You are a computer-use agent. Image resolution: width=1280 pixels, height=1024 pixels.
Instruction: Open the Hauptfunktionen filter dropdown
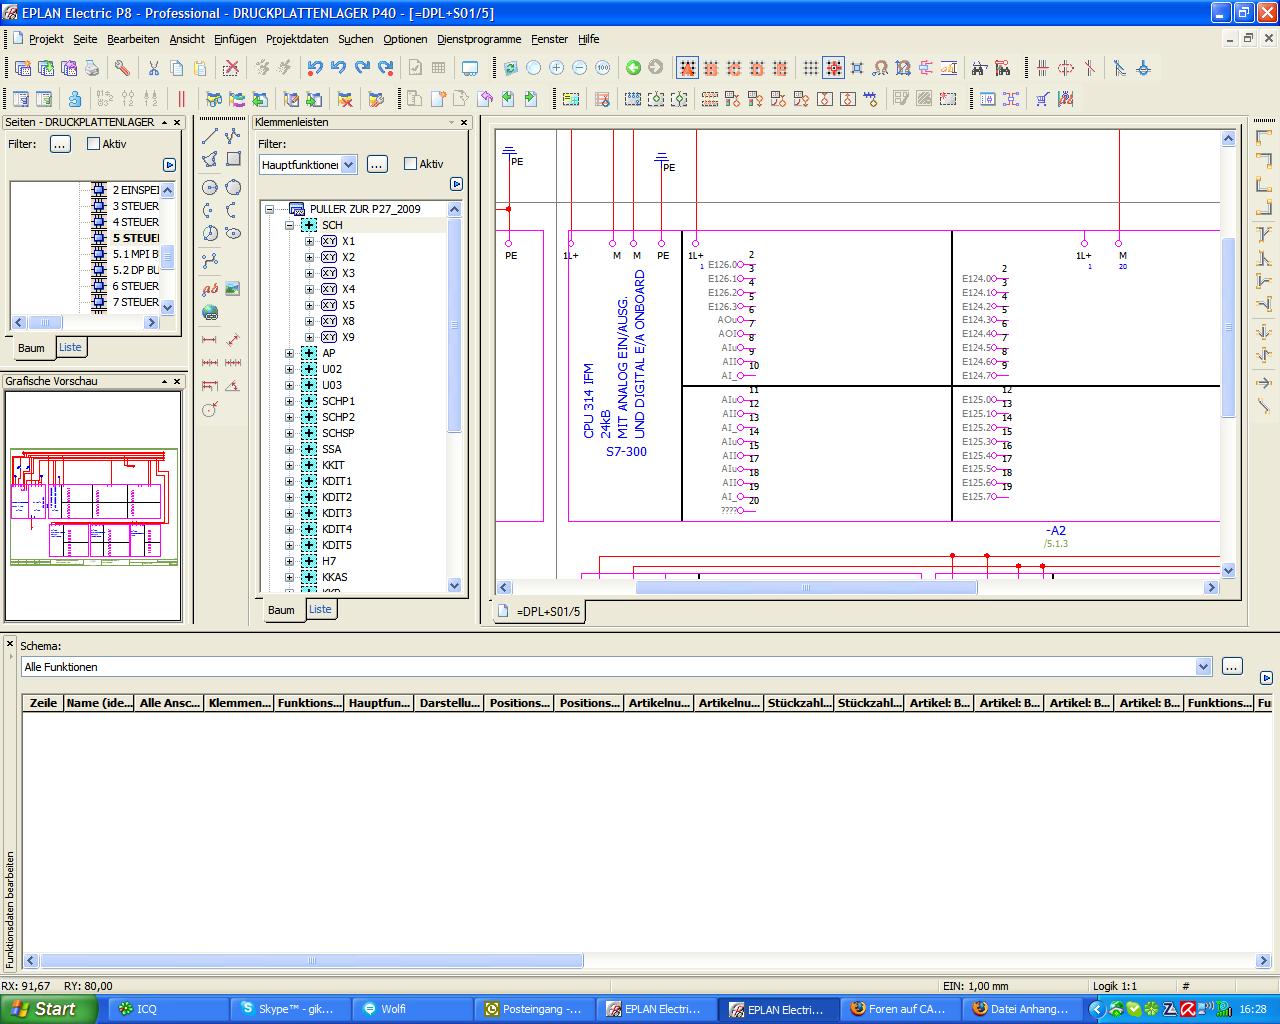tap(349, 165)
